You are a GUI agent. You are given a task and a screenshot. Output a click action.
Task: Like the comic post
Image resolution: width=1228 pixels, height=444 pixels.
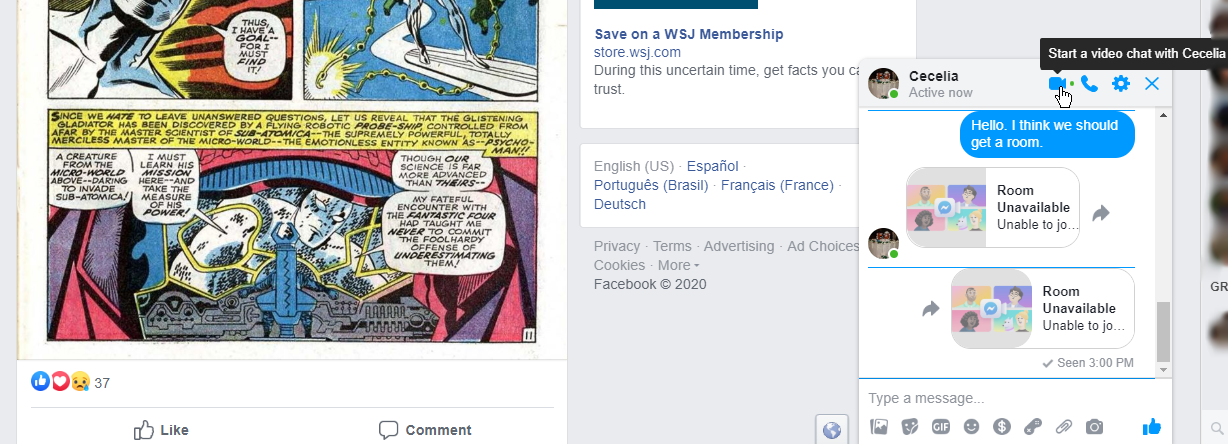pos(161,430)
